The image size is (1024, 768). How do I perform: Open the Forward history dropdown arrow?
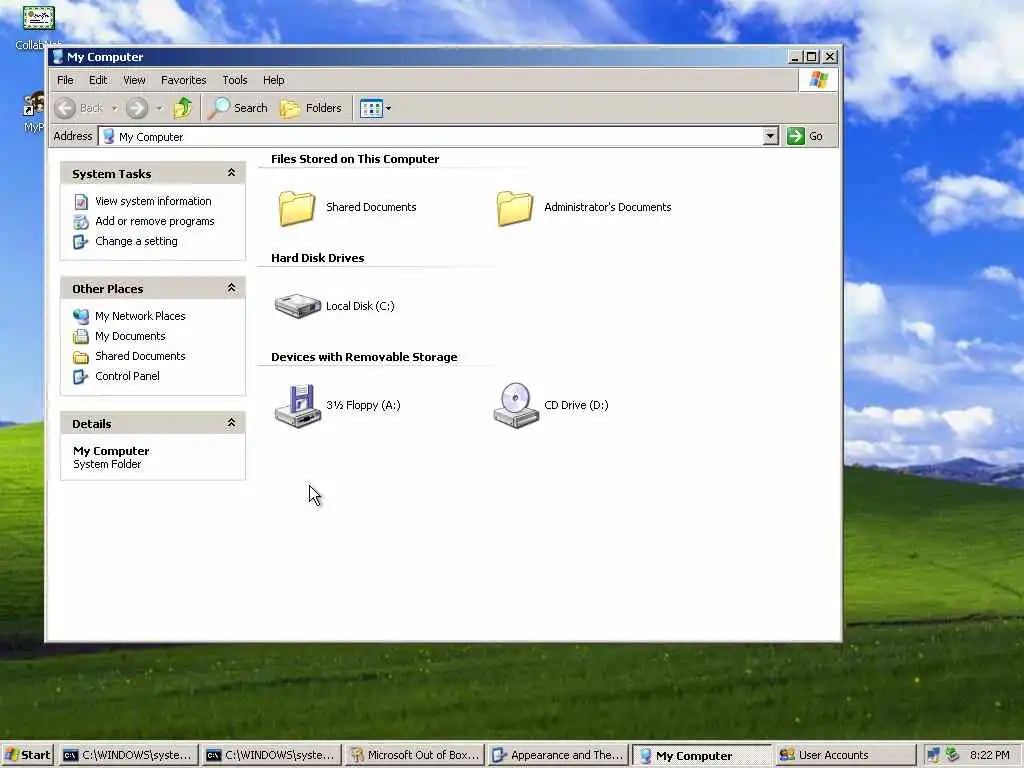(159, 108)
